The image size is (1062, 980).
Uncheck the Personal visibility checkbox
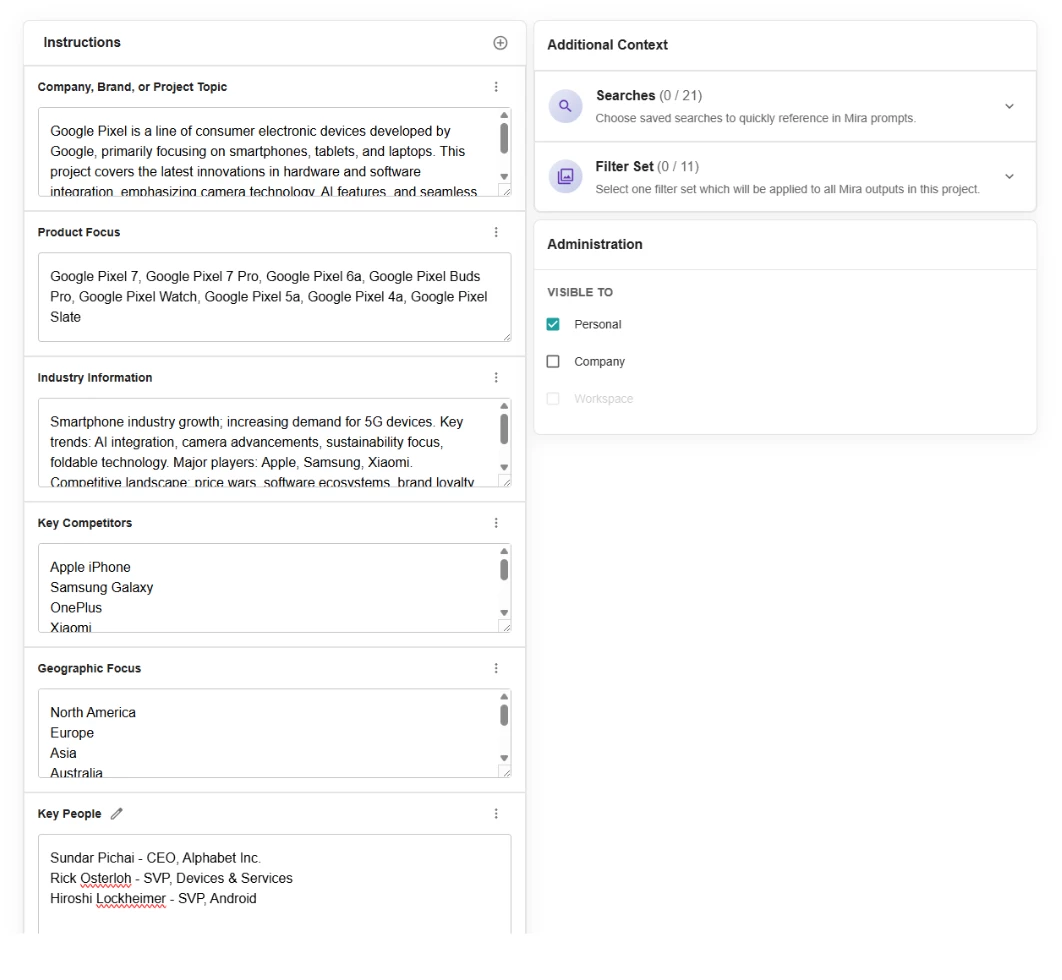click(553, 324)
